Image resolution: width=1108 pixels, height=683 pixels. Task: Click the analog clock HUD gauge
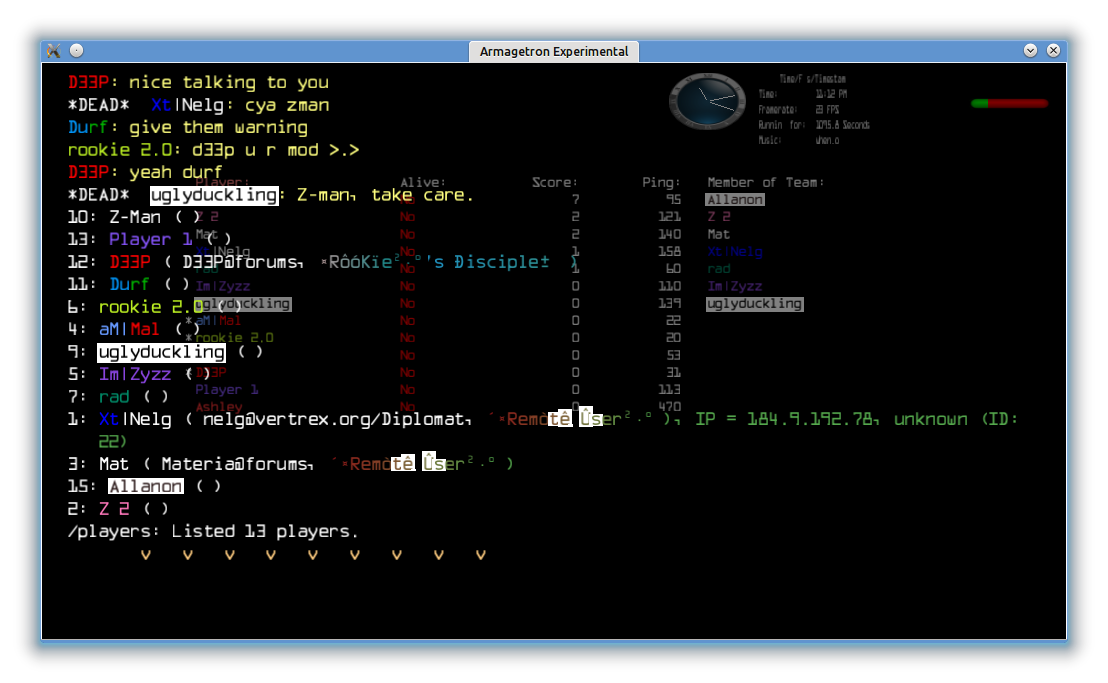point(706,100)
